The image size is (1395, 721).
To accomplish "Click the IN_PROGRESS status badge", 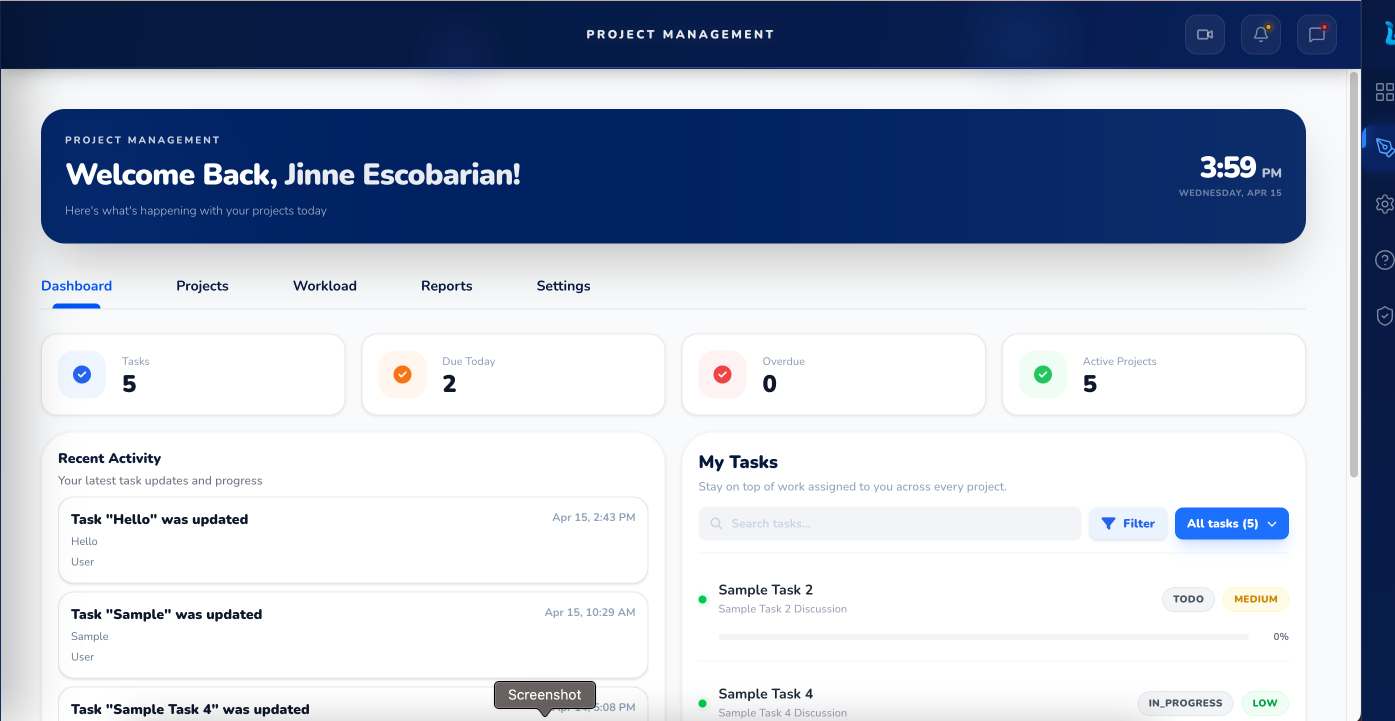I will (1185, 703).
